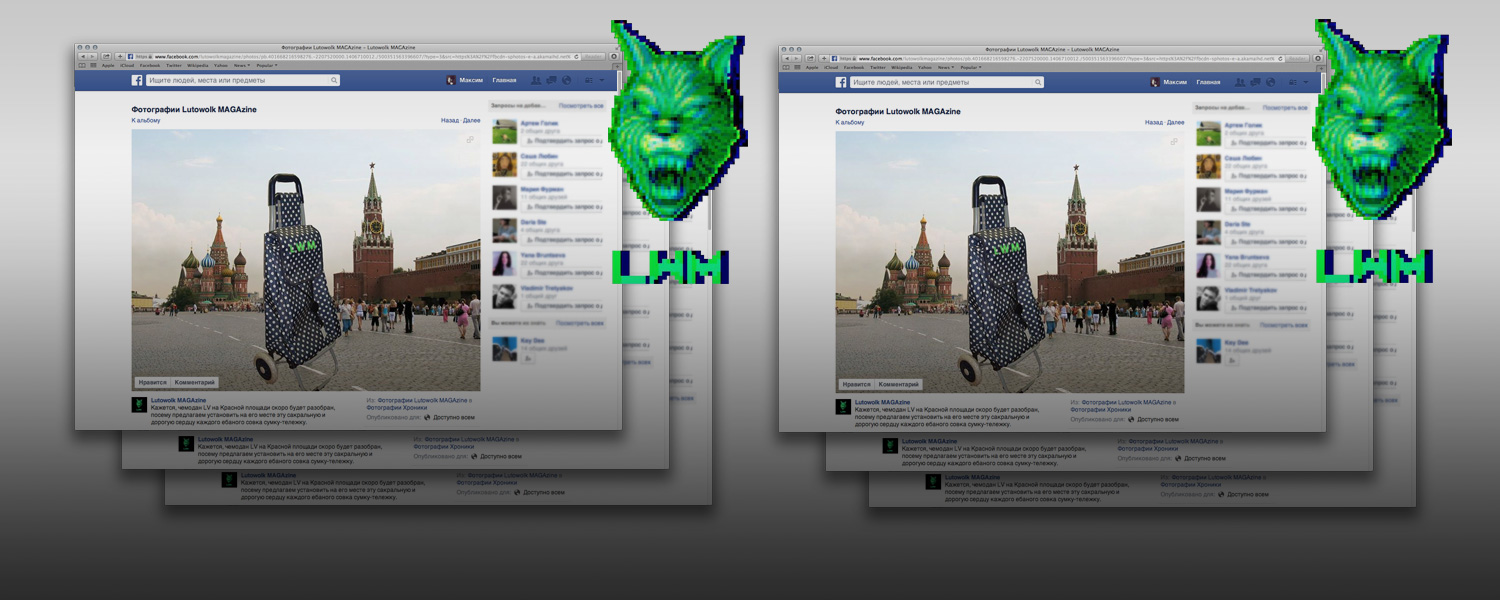
Task: Open iCloud bookmark in left front window
Action: (127, 66)
